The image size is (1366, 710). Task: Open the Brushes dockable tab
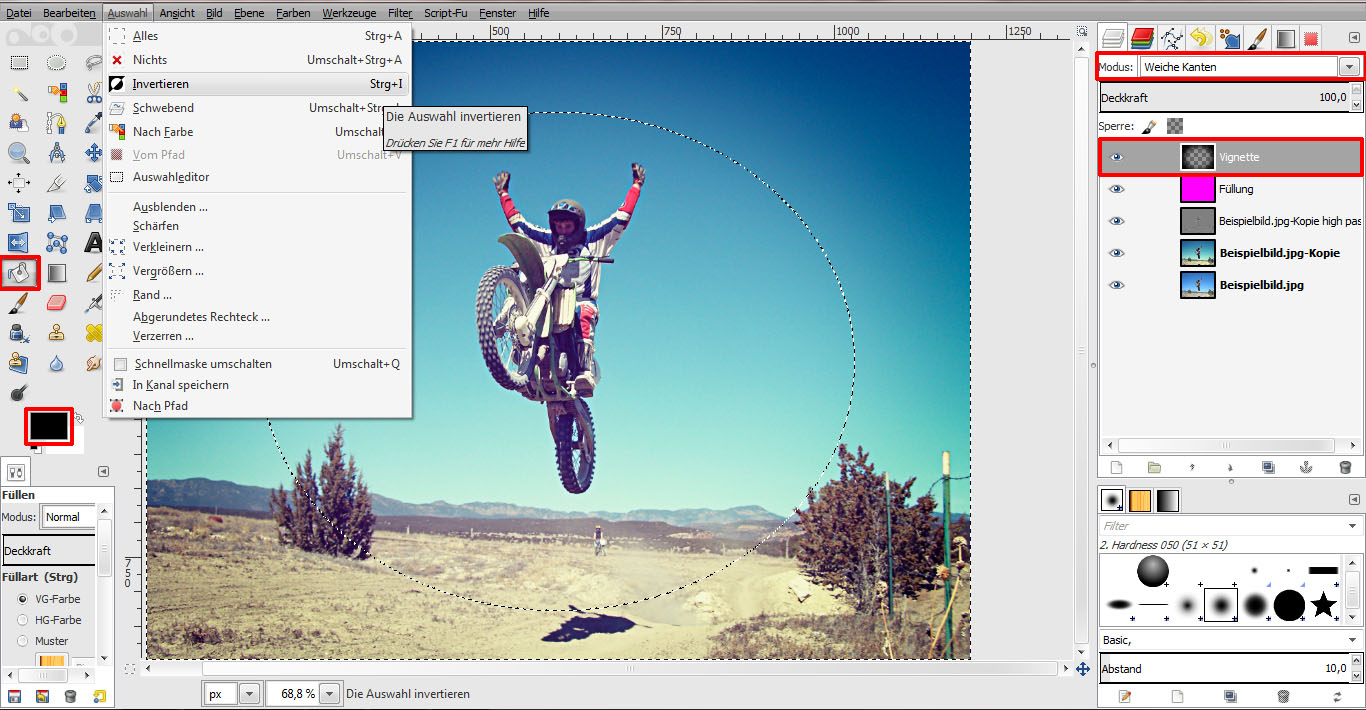coord(1256,38)
